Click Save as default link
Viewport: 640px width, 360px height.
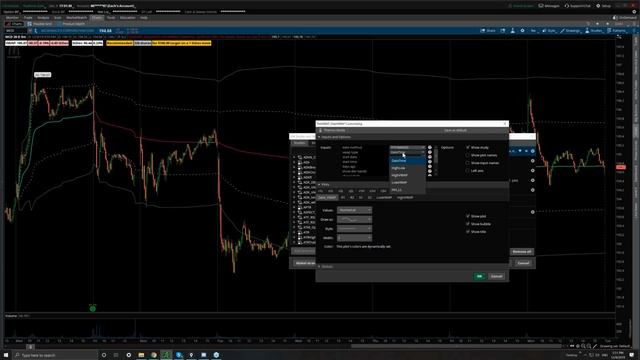tap(455, 130)
